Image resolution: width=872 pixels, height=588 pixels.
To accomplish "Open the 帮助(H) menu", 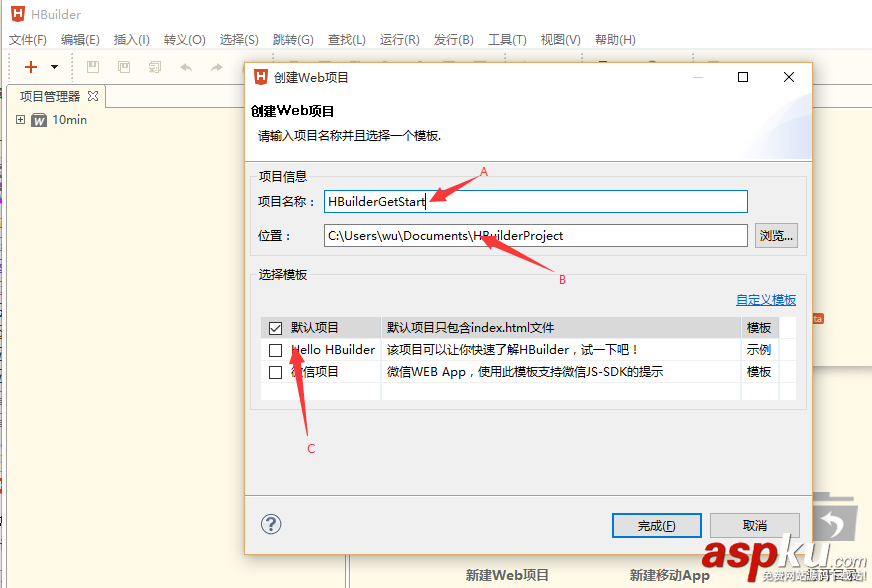I will (x=615, y=39).
